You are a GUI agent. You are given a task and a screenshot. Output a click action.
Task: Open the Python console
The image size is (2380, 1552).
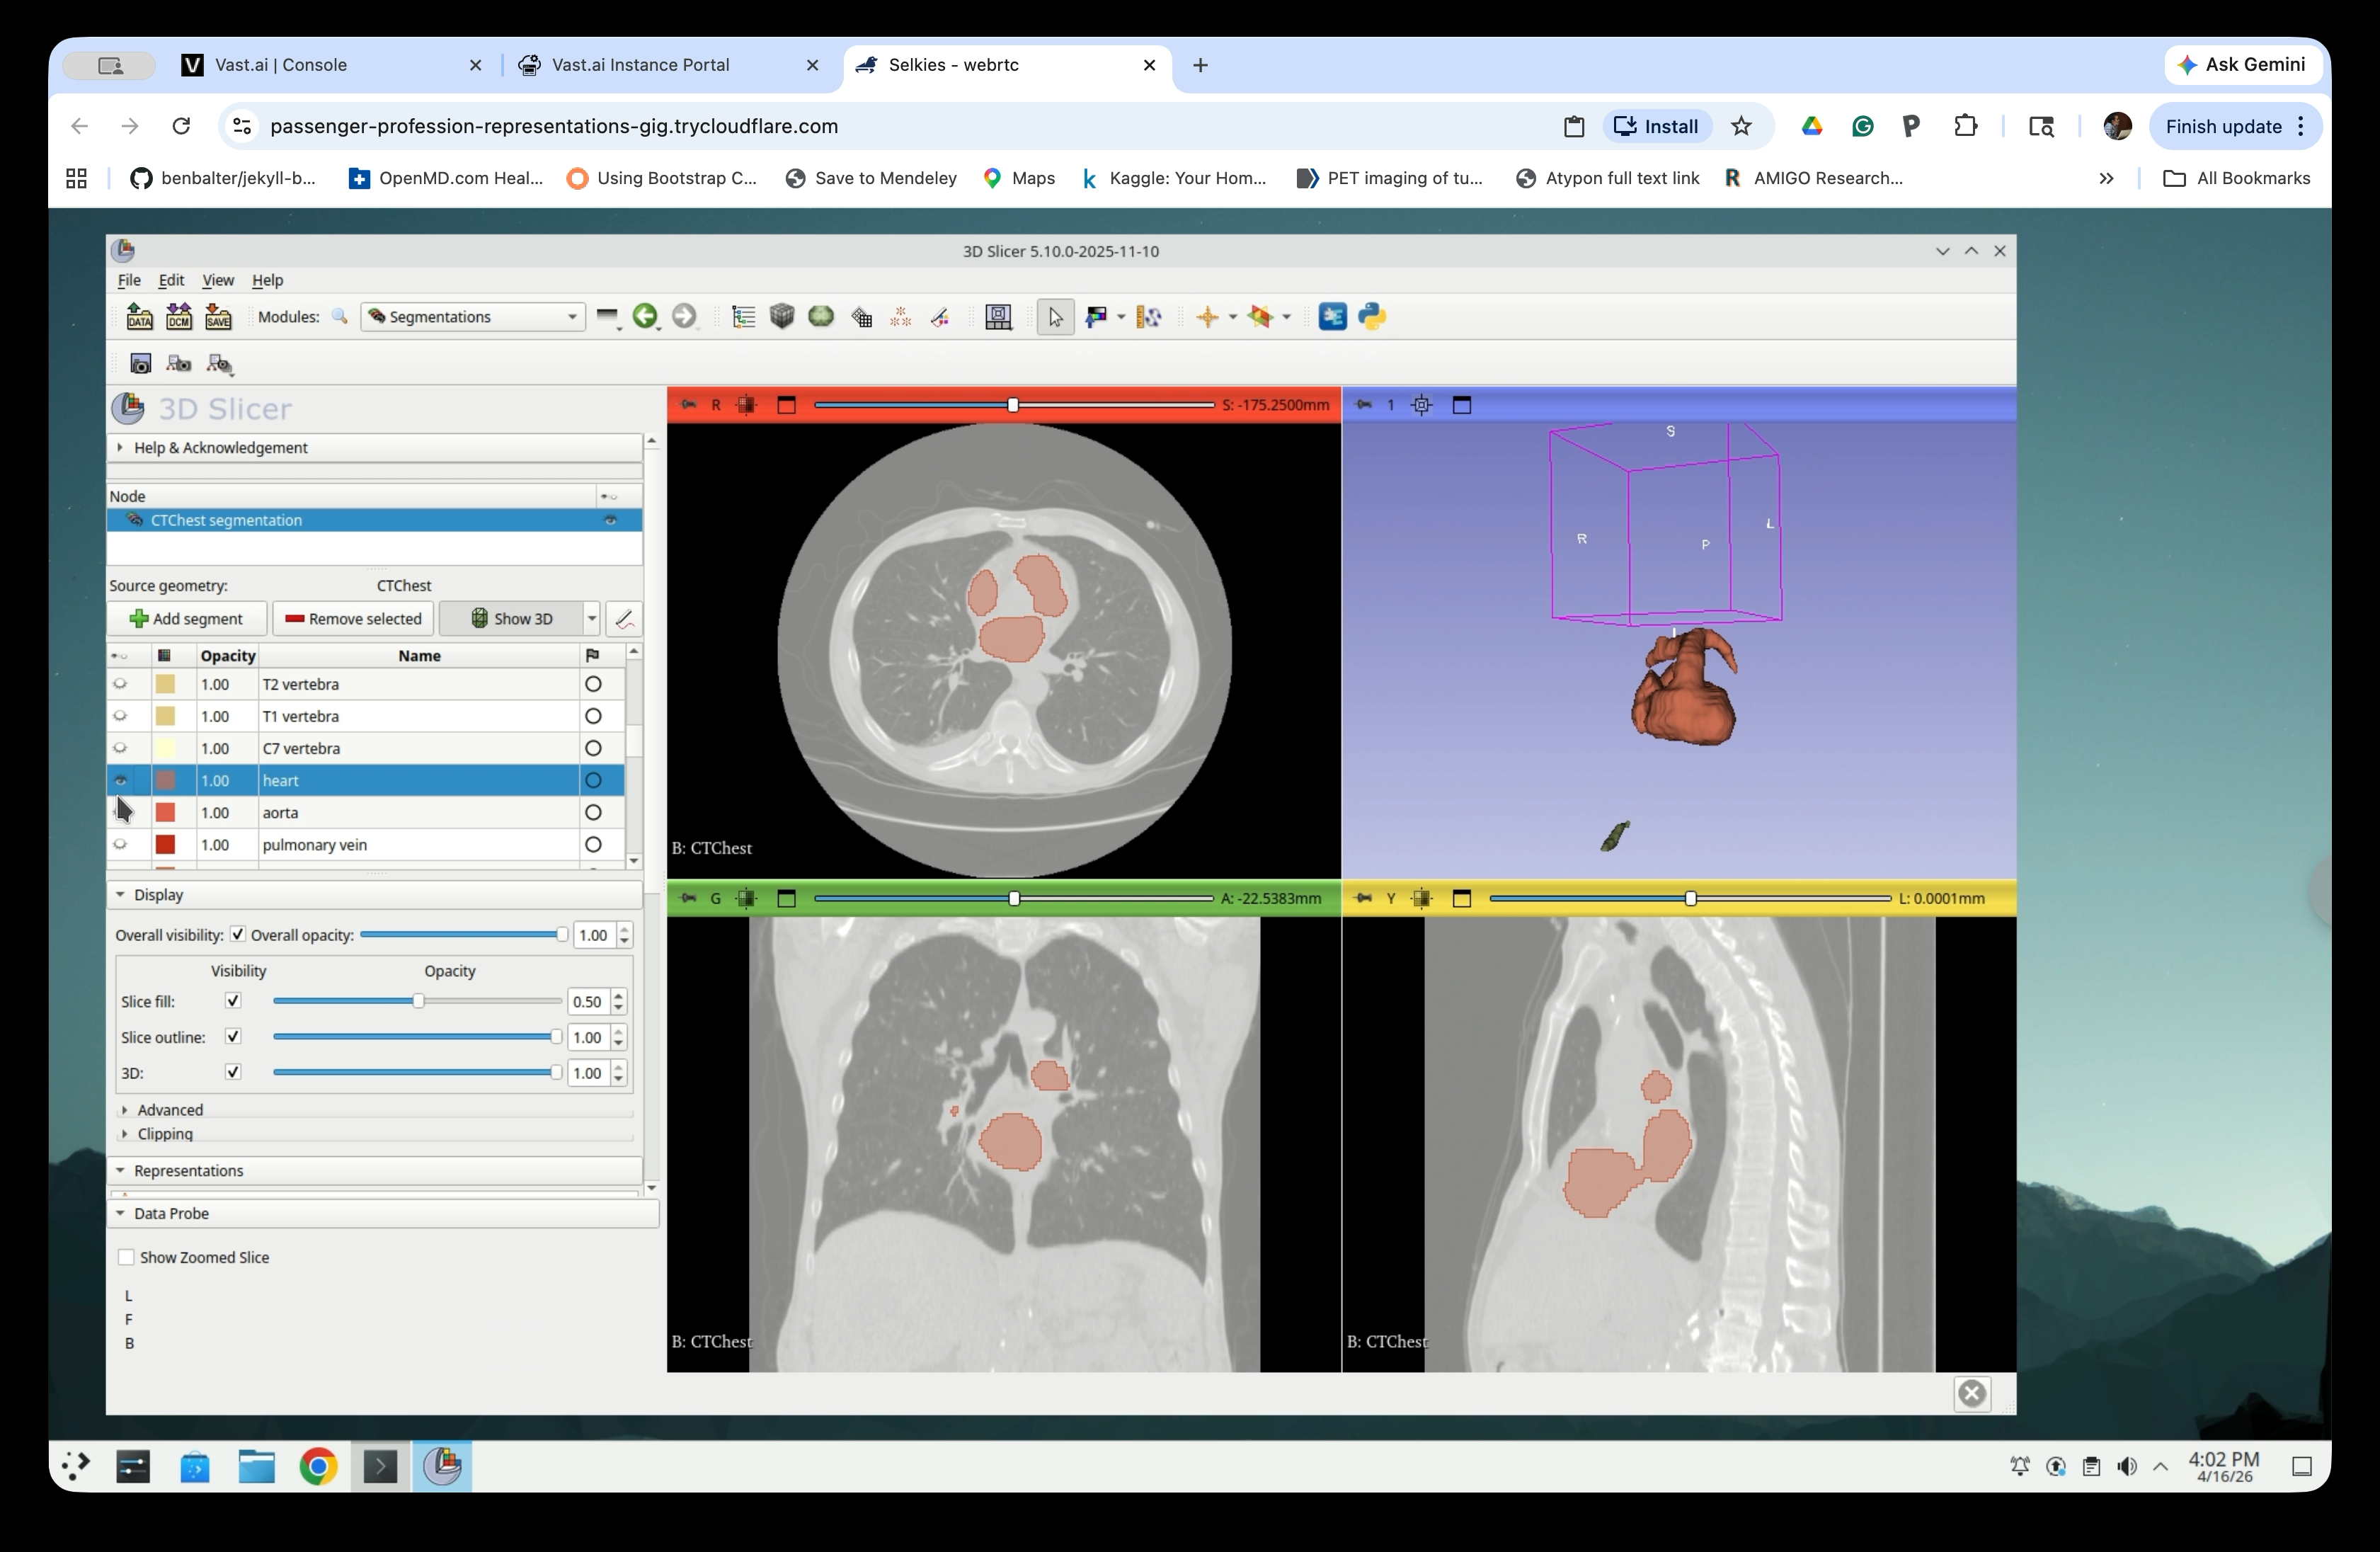[x=1373, y=317]
